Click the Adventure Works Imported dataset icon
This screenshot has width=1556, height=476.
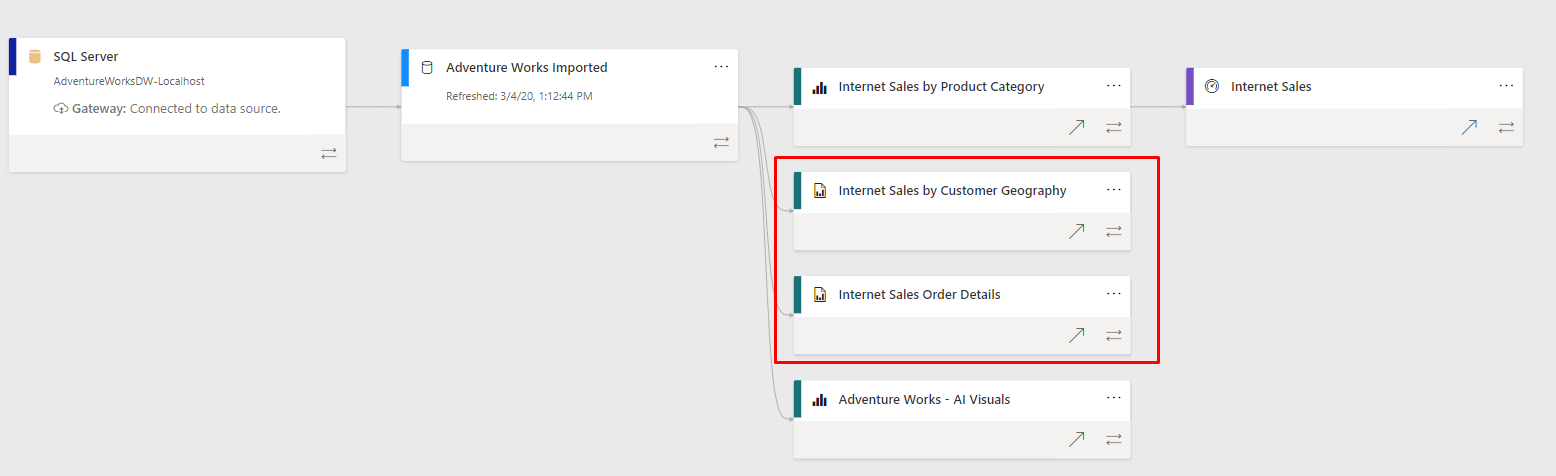tap(427, 68)
